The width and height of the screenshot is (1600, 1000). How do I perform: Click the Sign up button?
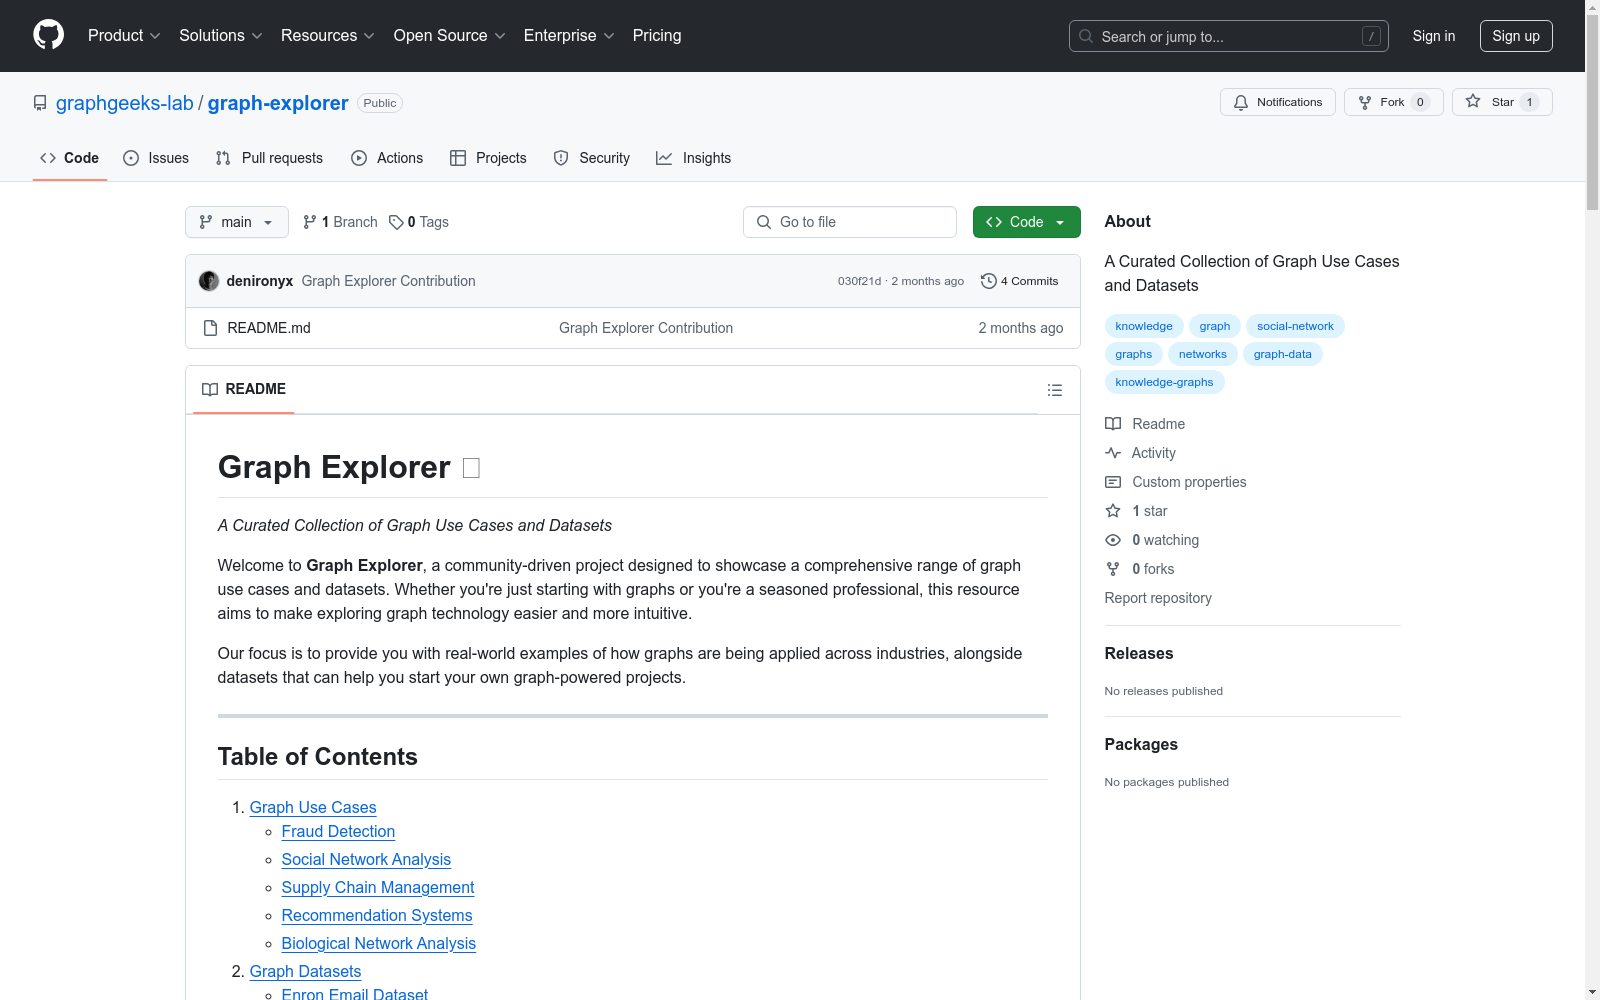click(1516, 36)
